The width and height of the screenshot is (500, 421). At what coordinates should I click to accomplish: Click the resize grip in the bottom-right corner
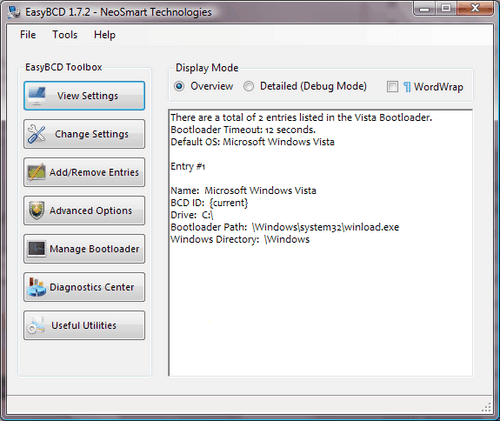click(x=487, y=407)
